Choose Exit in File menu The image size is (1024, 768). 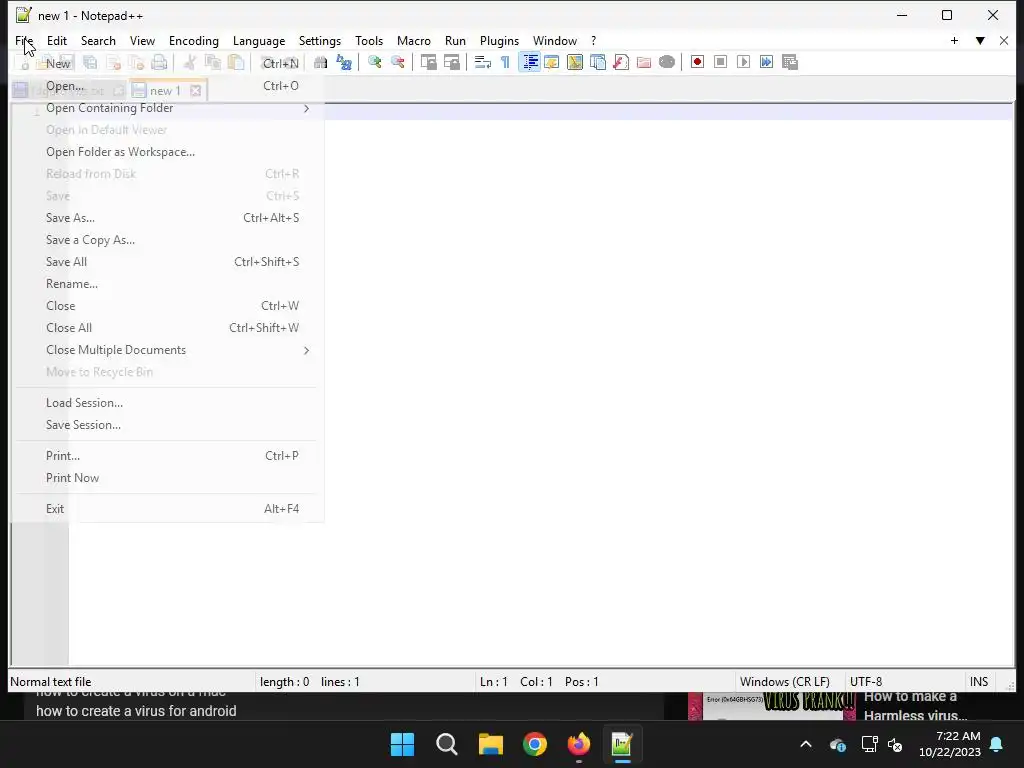166,509
